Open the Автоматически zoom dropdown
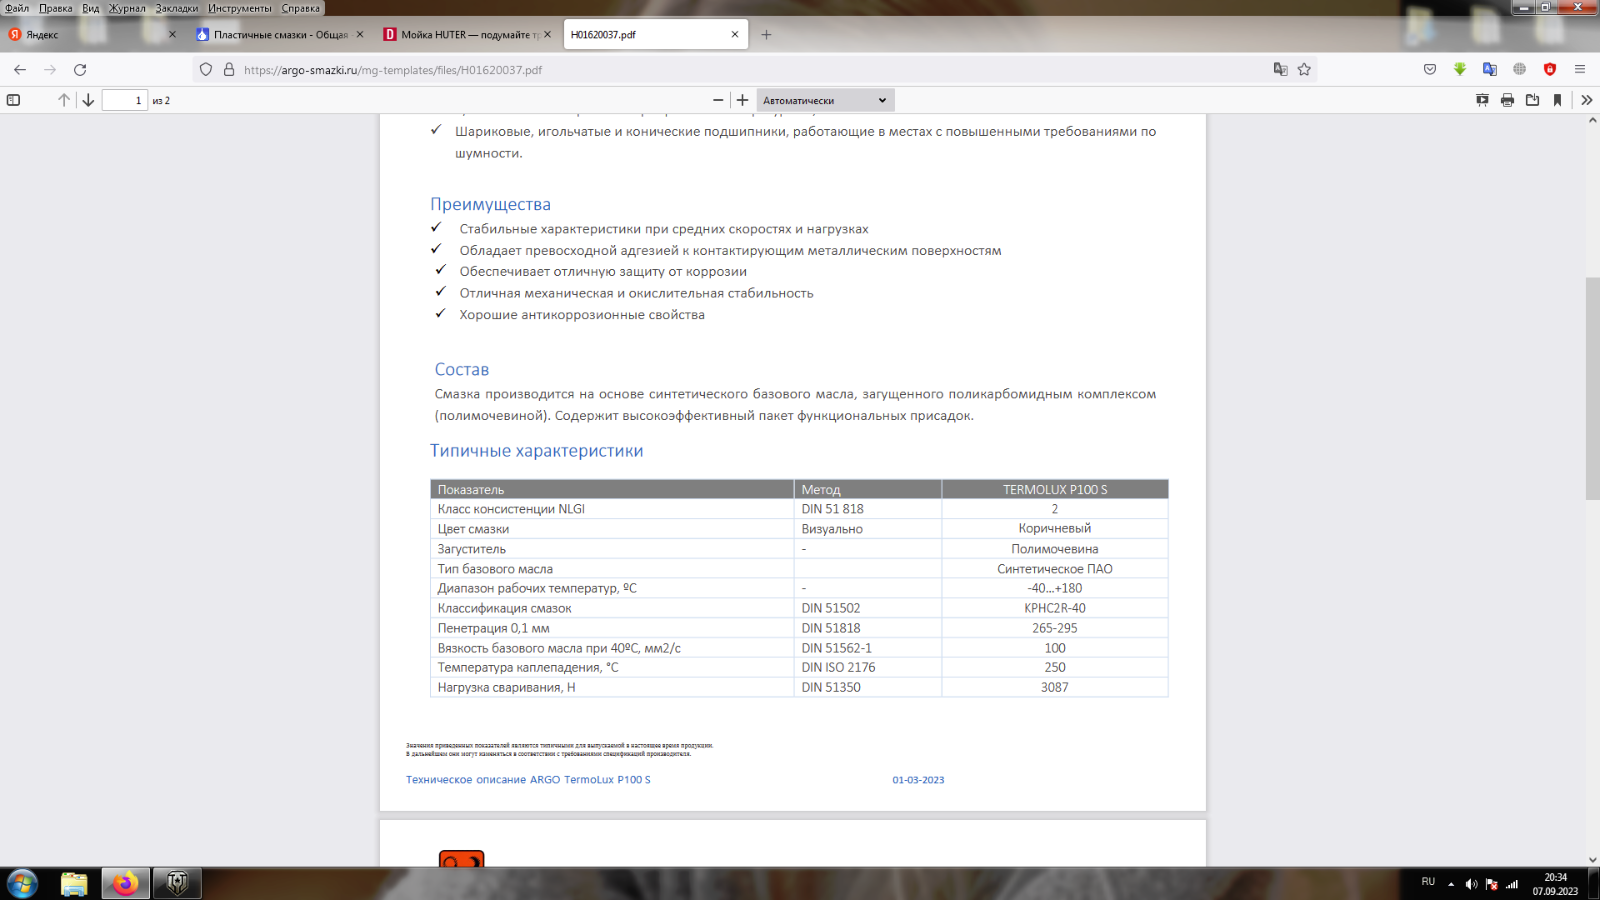This screenshot has width=1600, height=900. [x=825, y=100]
